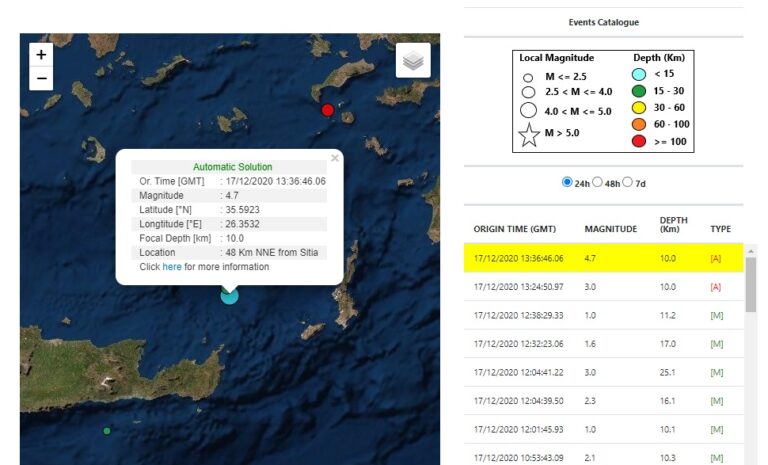Select highlighted 13:36:46.06 magnitude 4.7 event

coord(604,258)
